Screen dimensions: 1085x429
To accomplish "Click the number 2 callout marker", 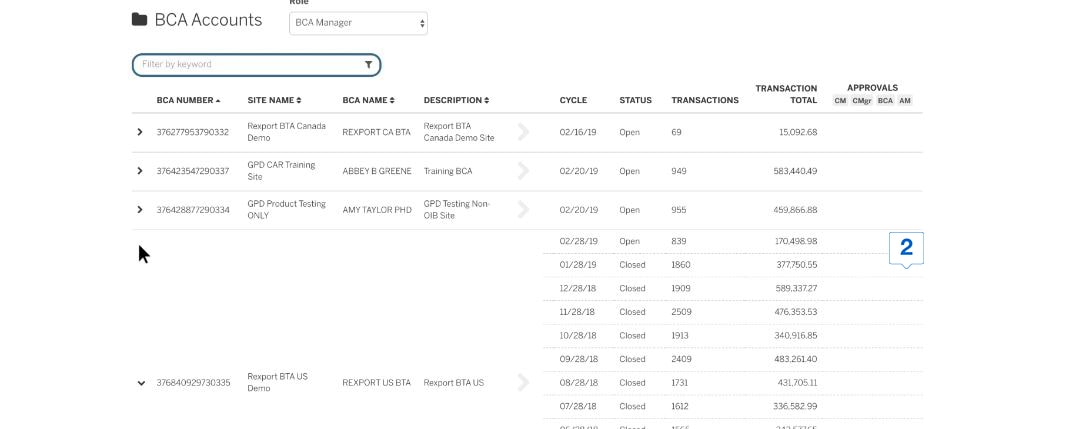I will tap(906, 248).
